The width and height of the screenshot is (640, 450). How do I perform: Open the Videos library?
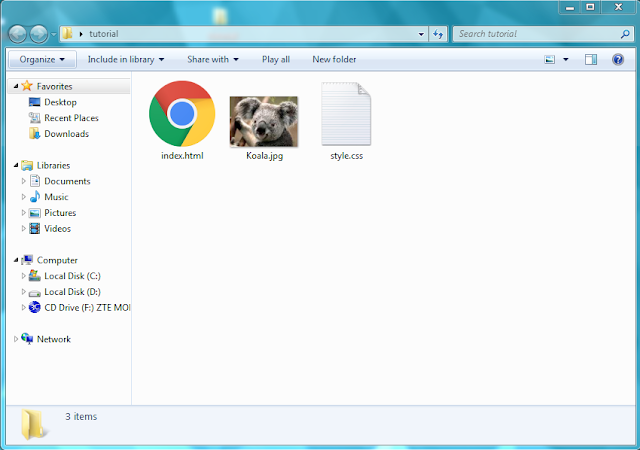(58, 229)
